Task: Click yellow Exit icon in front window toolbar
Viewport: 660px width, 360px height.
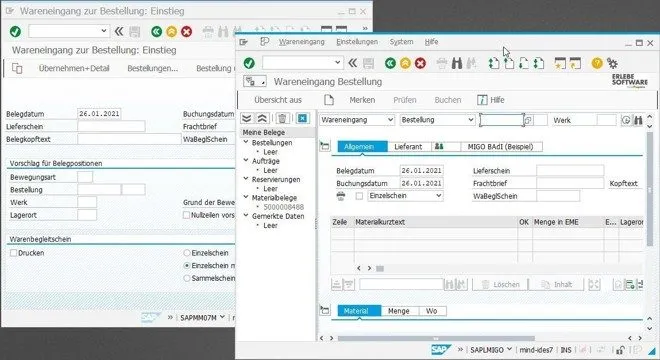Action: click(x=405, y=63)
